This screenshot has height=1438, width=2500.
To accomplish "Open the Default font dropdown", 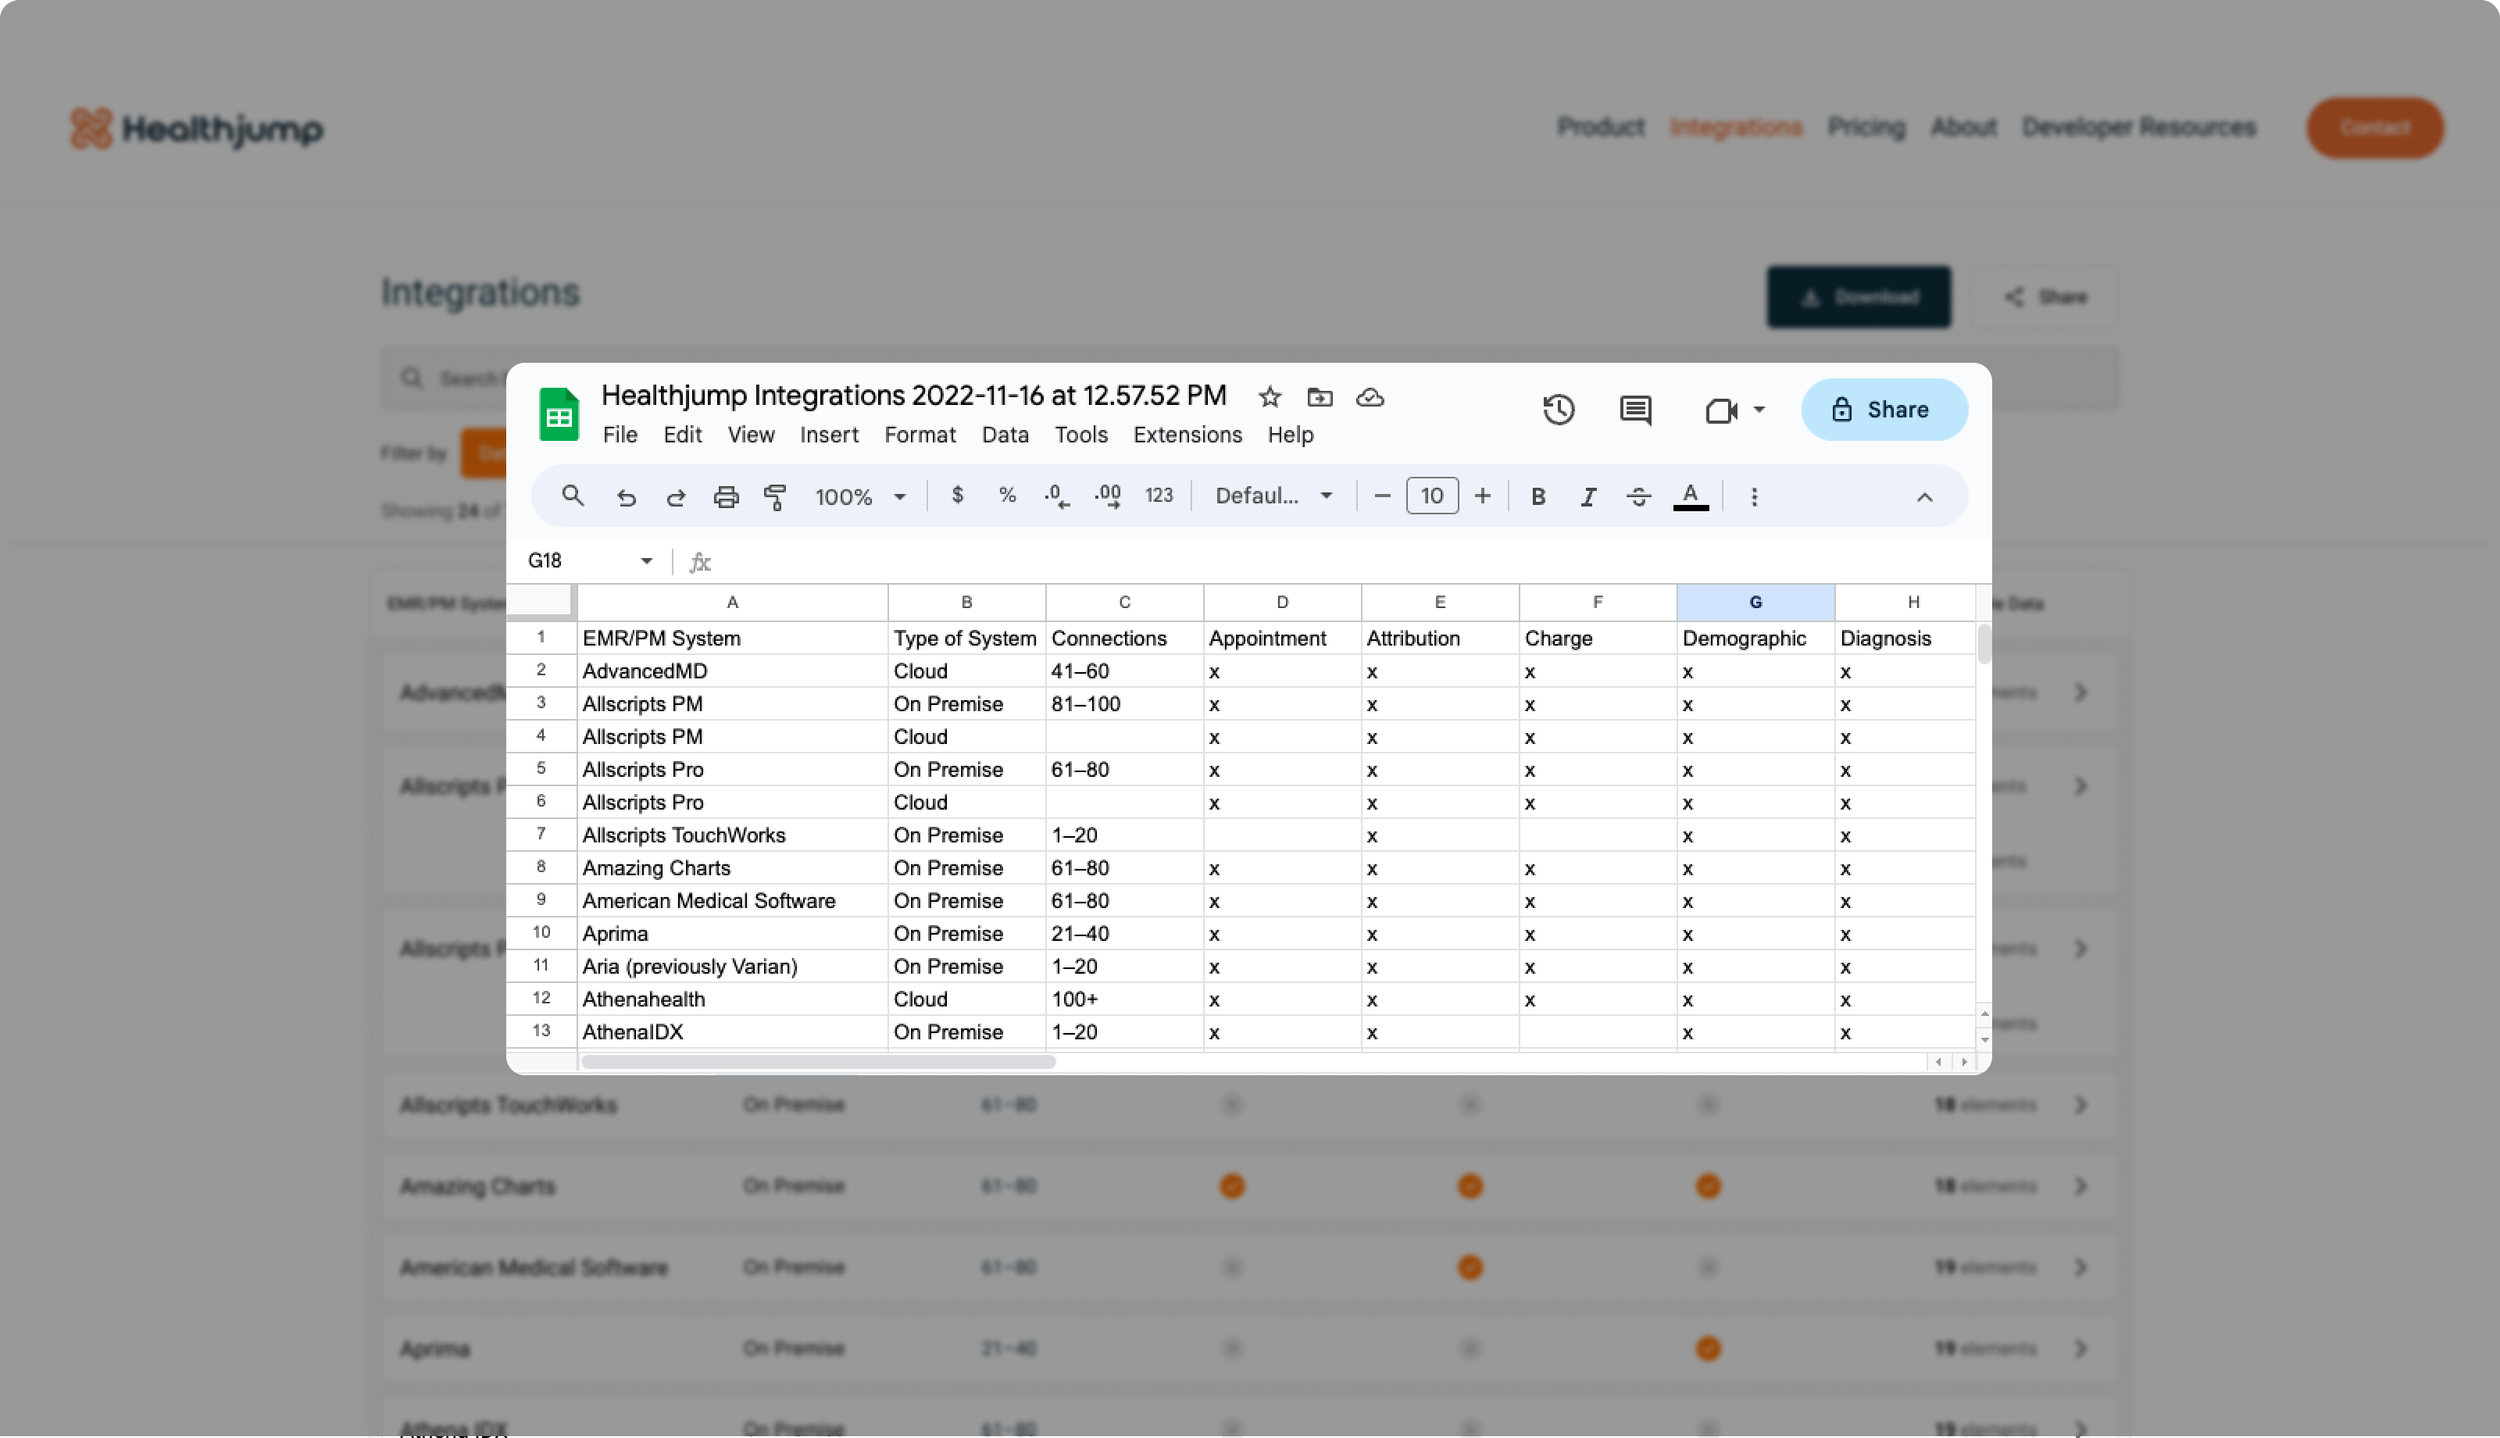I will [x=1274, y=496].
